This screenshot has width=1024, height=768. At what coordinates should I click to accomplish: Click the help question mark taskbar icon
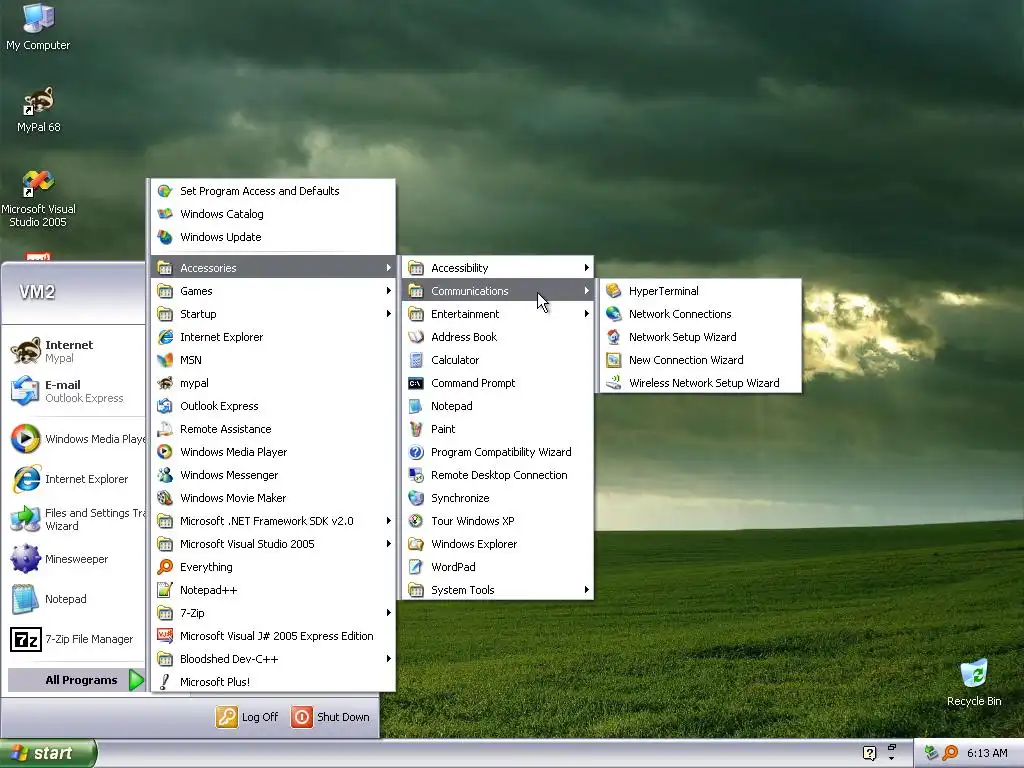click(869, 753)
